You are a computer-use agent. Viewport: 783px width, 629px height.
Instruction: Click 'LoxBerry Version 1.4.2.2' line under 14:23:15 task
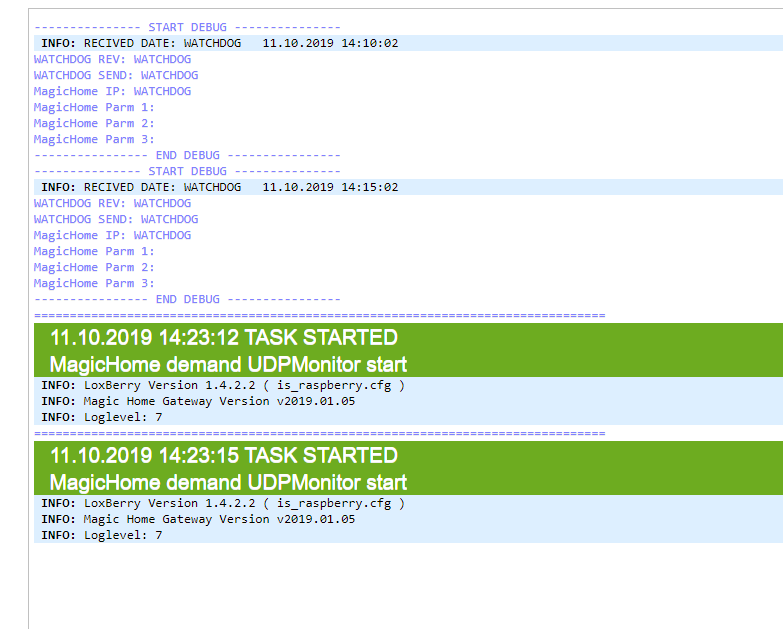(408, 503)
